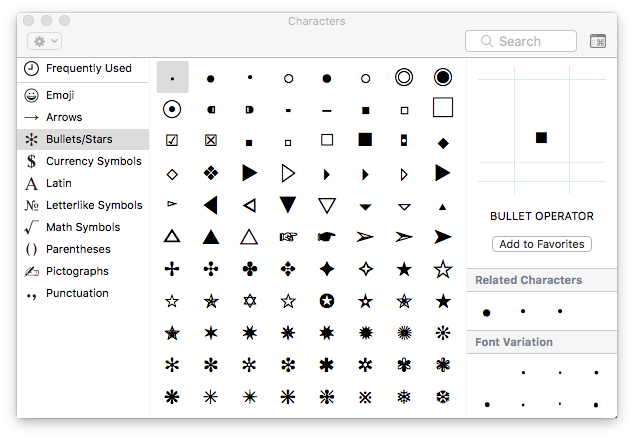
Task: Select the white four pointed star outline
Action: point(366,269)
